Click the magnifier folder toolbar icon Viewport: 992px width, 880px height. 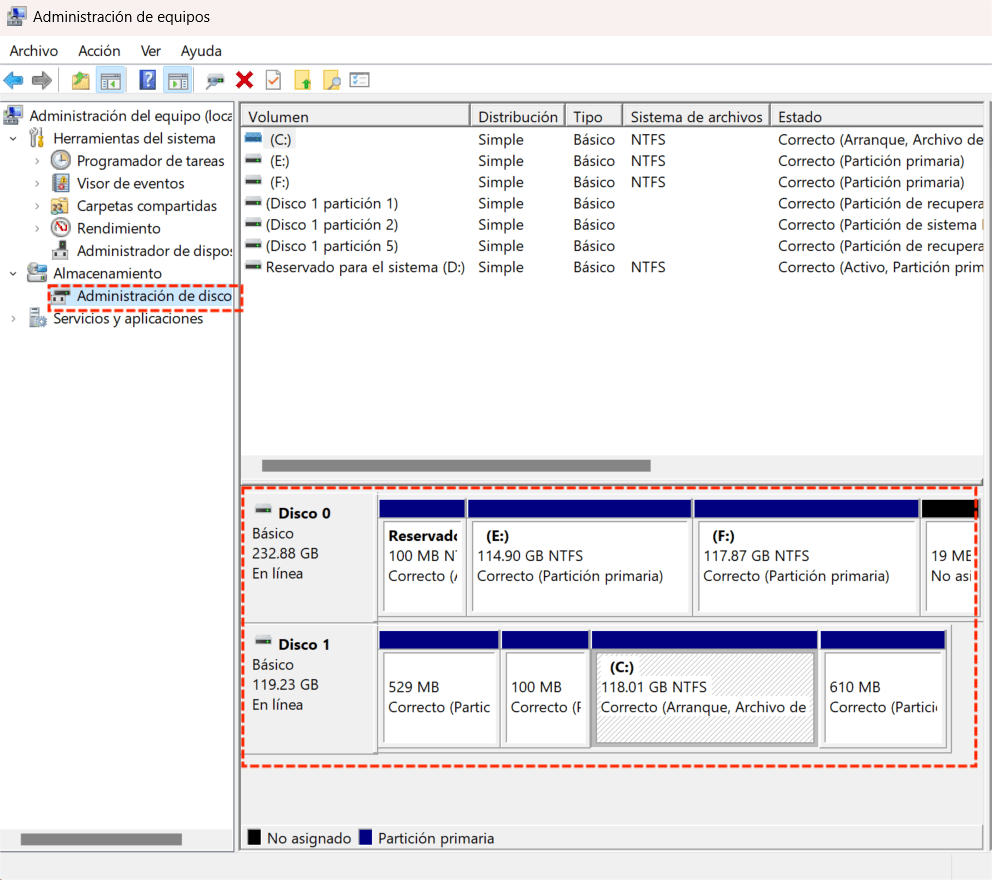[331, 80]
